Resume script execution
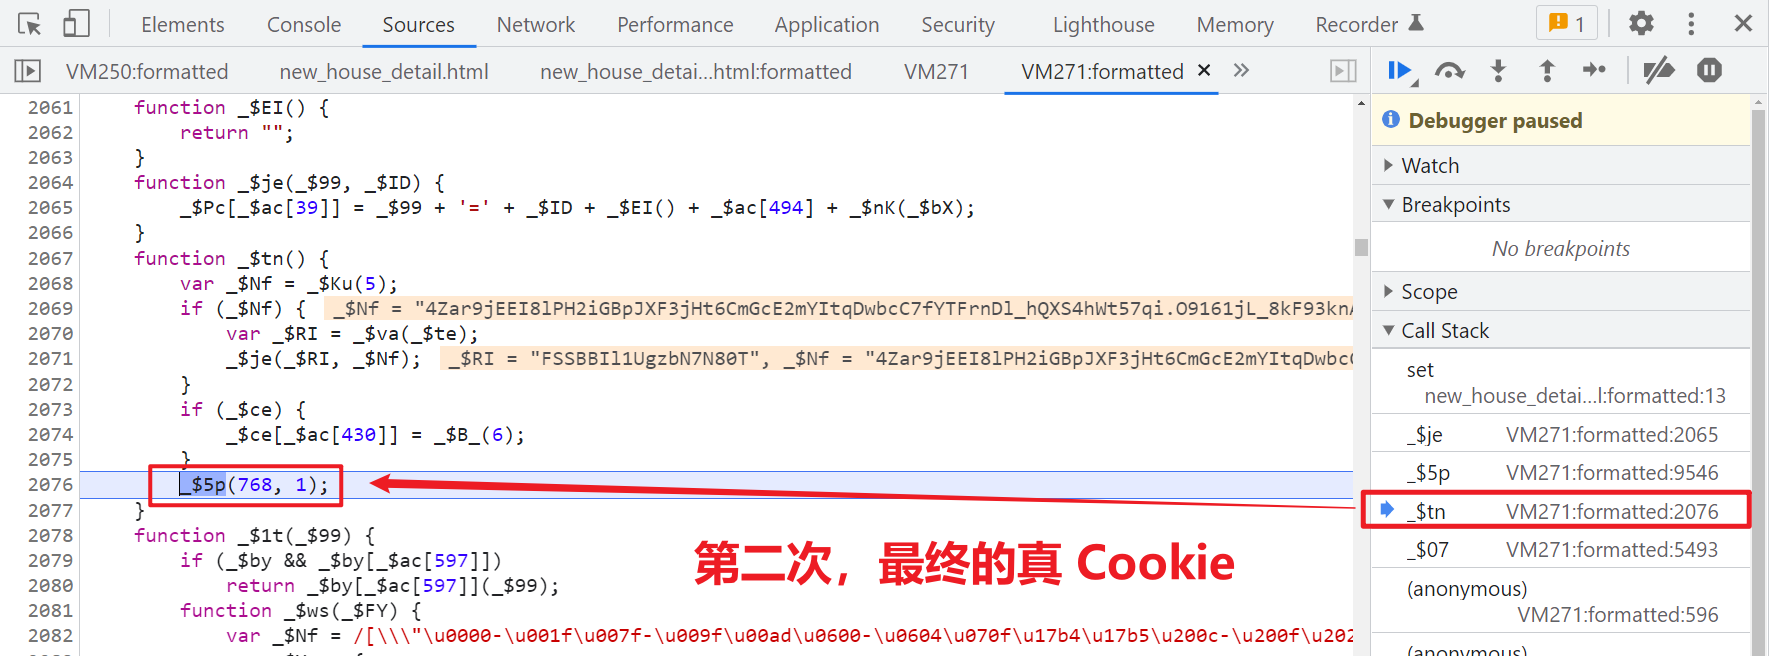The width and height of the screenshot is (1769, 656). (x=1400, y=71)
